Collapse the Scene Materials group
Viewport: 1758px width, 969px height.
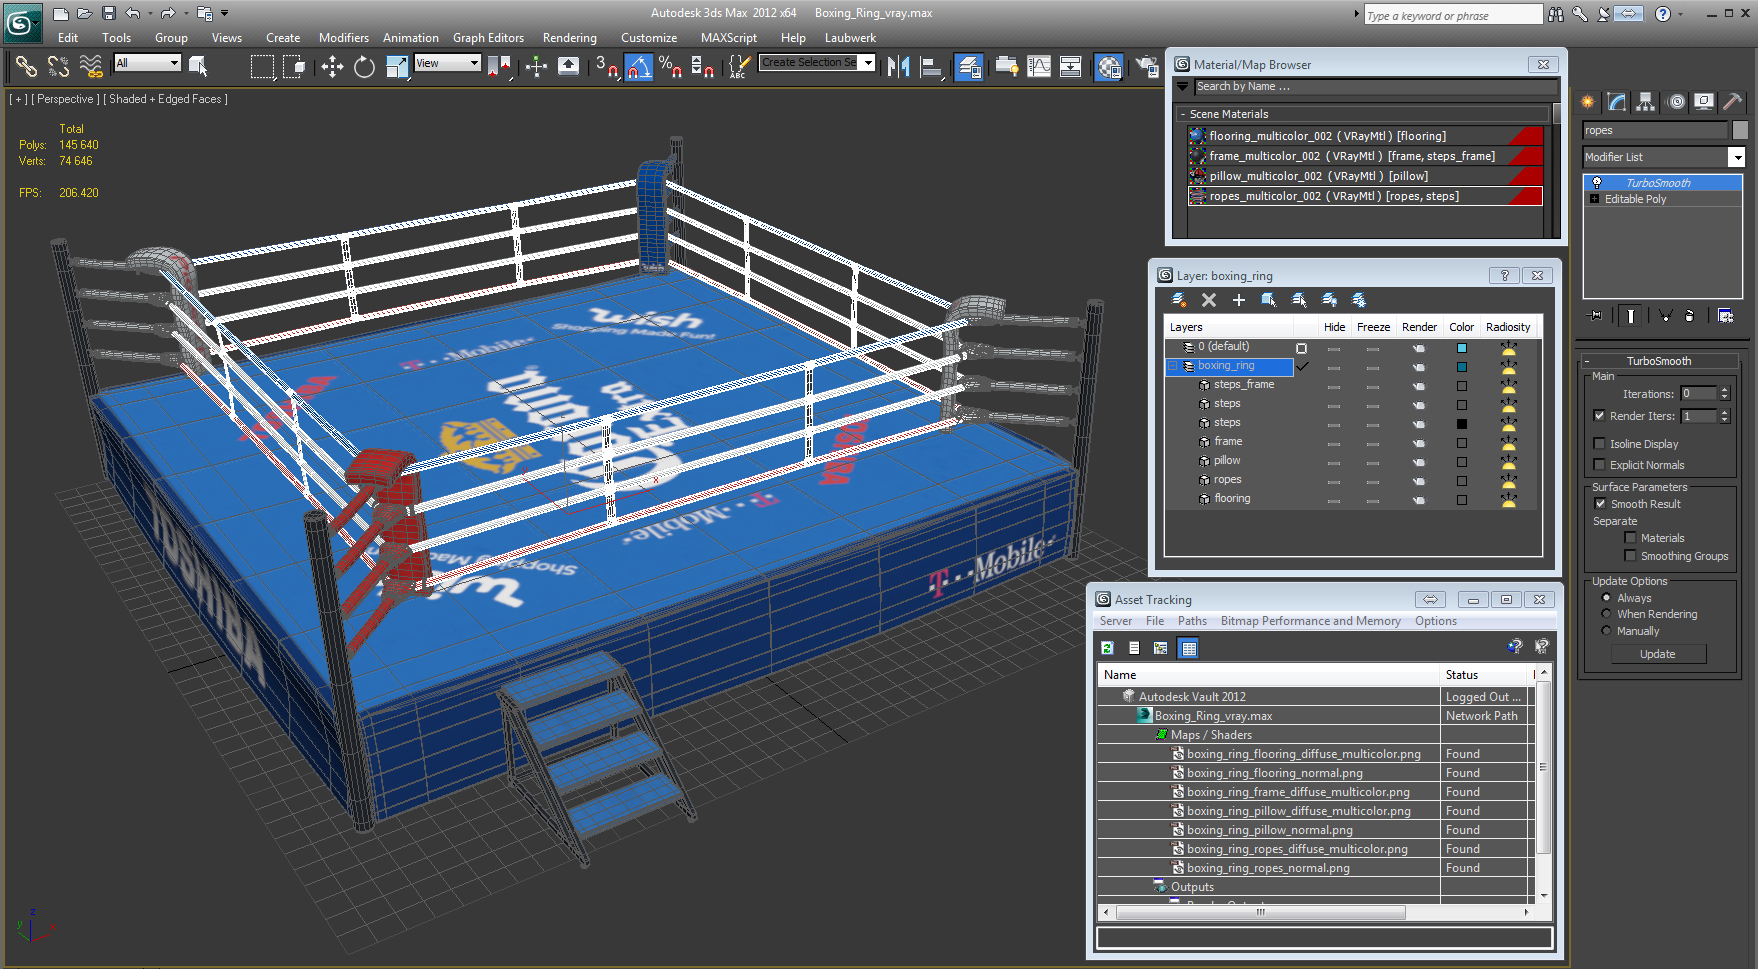1183,114
